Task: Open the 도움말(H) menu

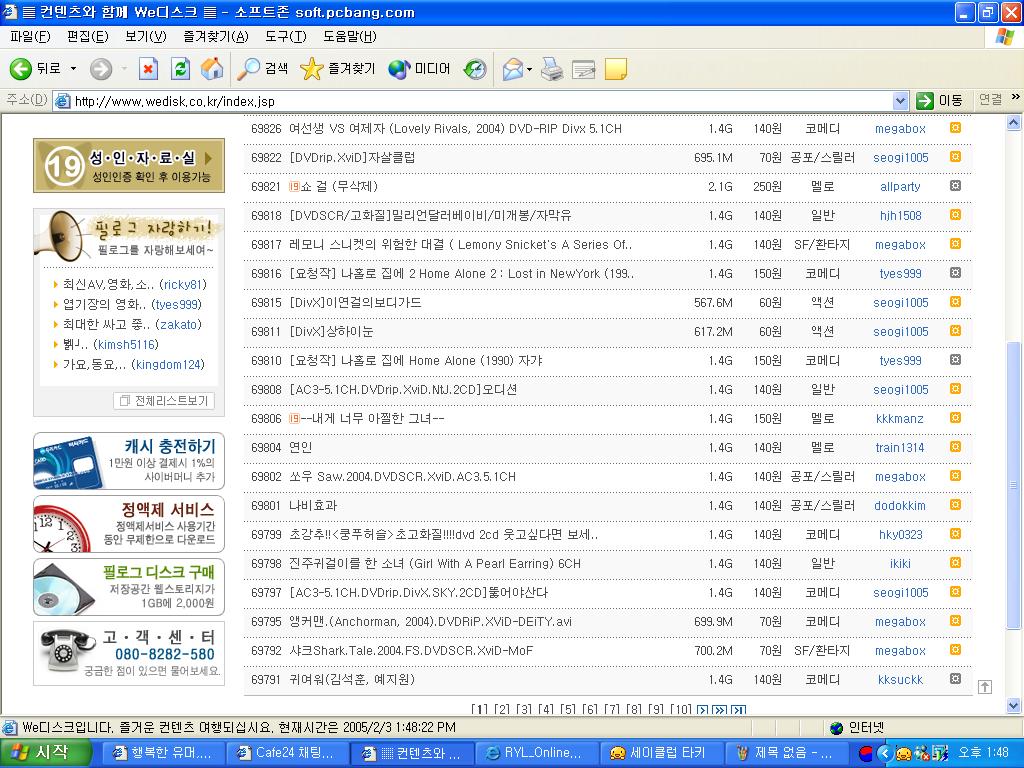Action: 349,37
